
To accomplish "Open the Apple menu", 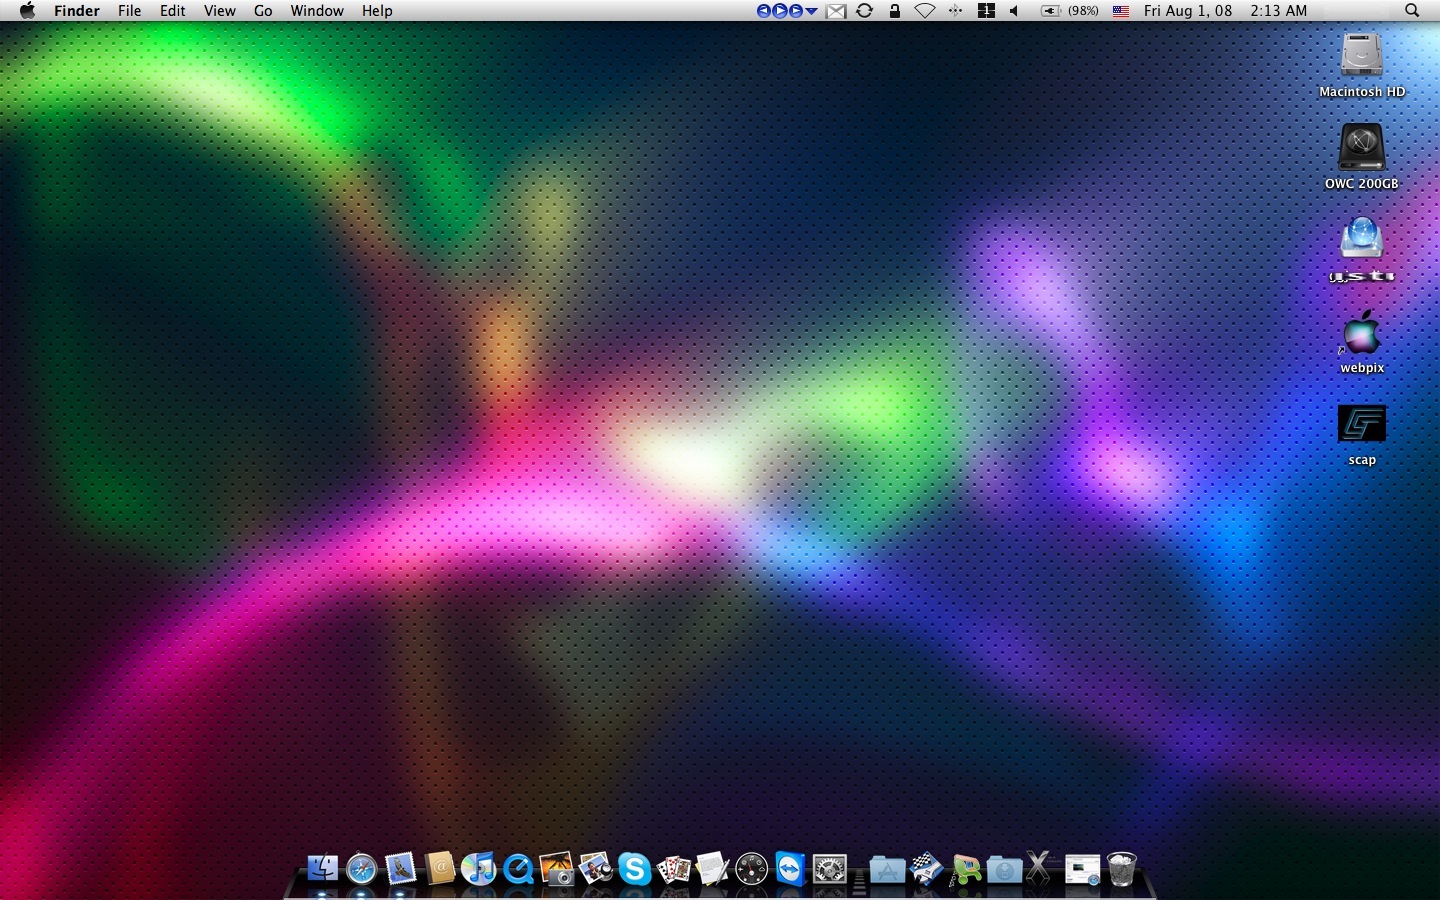I will point(27,11).
